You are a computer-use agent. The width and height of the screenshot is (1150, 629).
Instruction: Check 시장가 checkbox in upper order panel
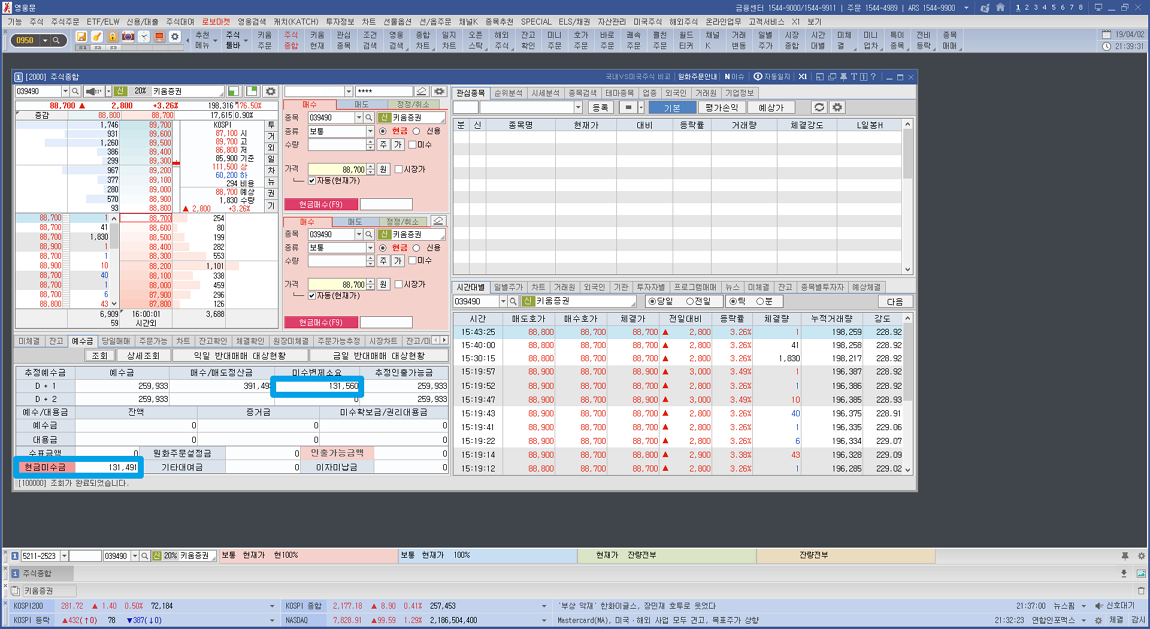[x=398, y=169]
